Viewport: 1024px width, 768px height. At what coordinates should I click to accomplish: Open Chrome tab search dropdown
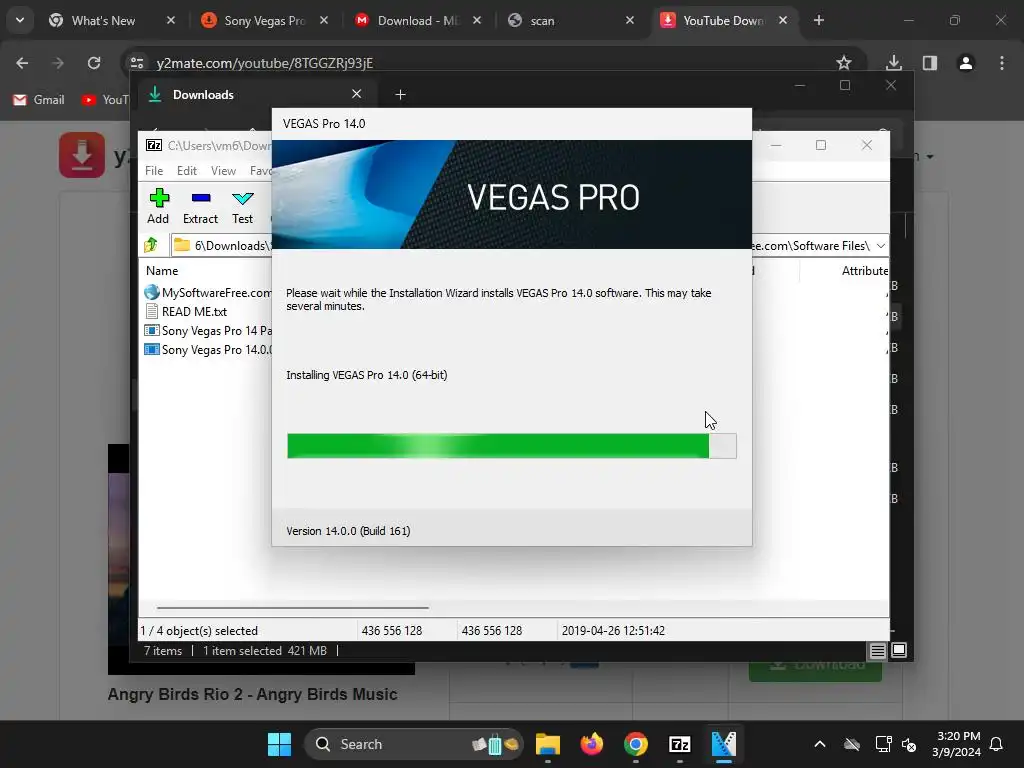click(20, 20)
